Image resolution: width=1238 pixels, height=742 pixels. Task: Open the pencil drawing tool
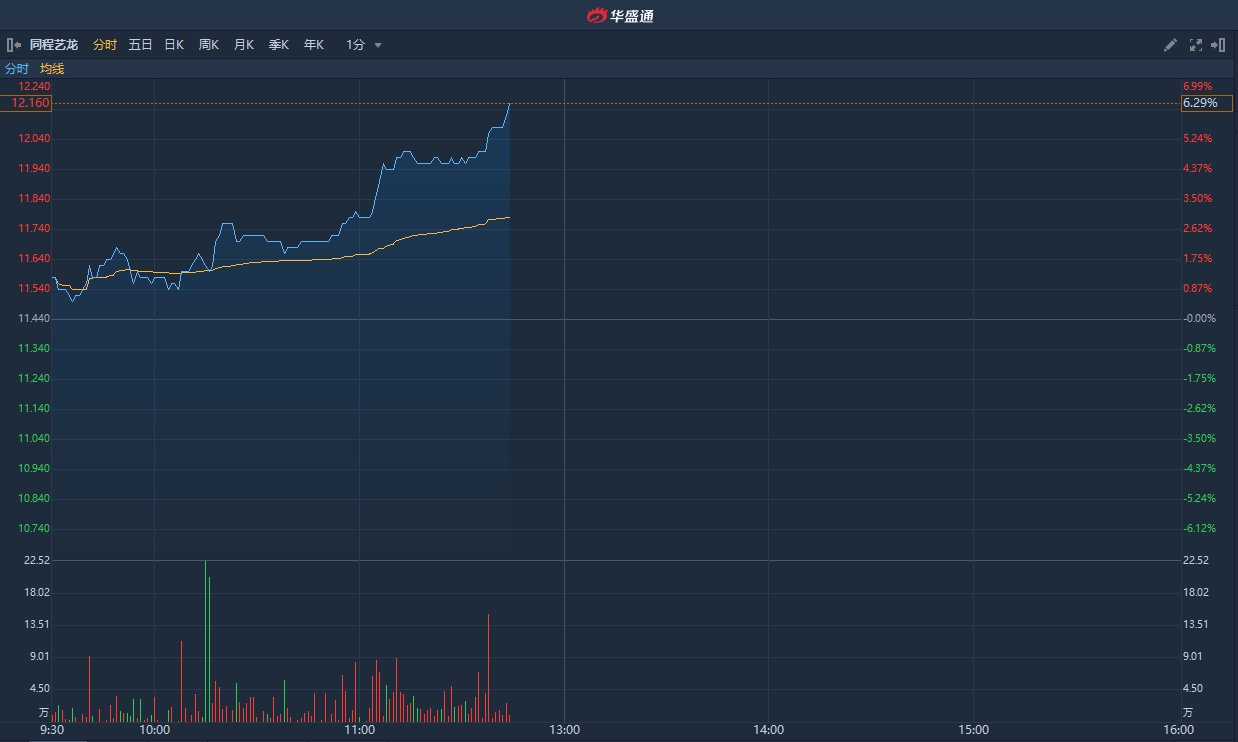1170,45
